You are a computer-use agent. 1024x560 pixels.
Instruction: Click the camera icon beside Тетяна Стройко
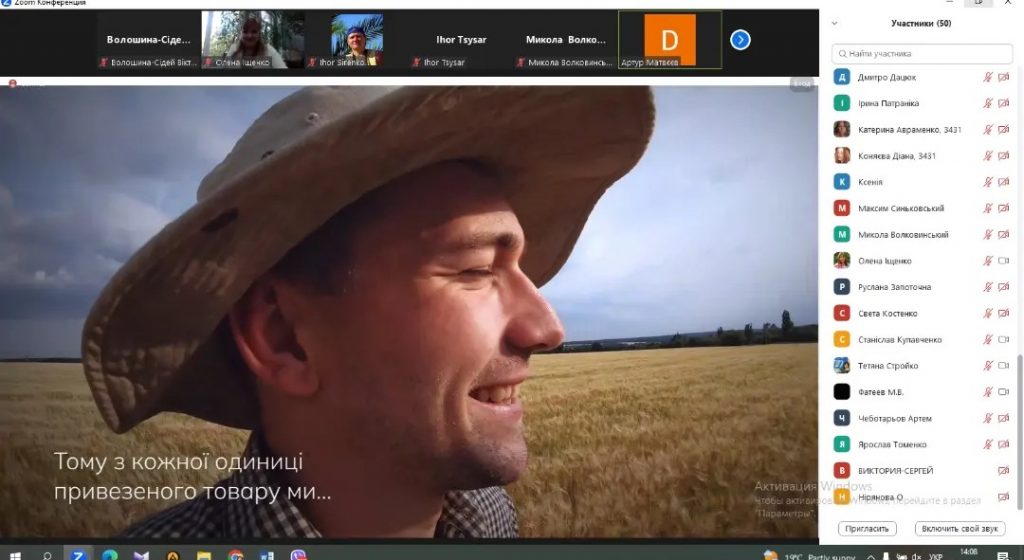pos(1003,366)
